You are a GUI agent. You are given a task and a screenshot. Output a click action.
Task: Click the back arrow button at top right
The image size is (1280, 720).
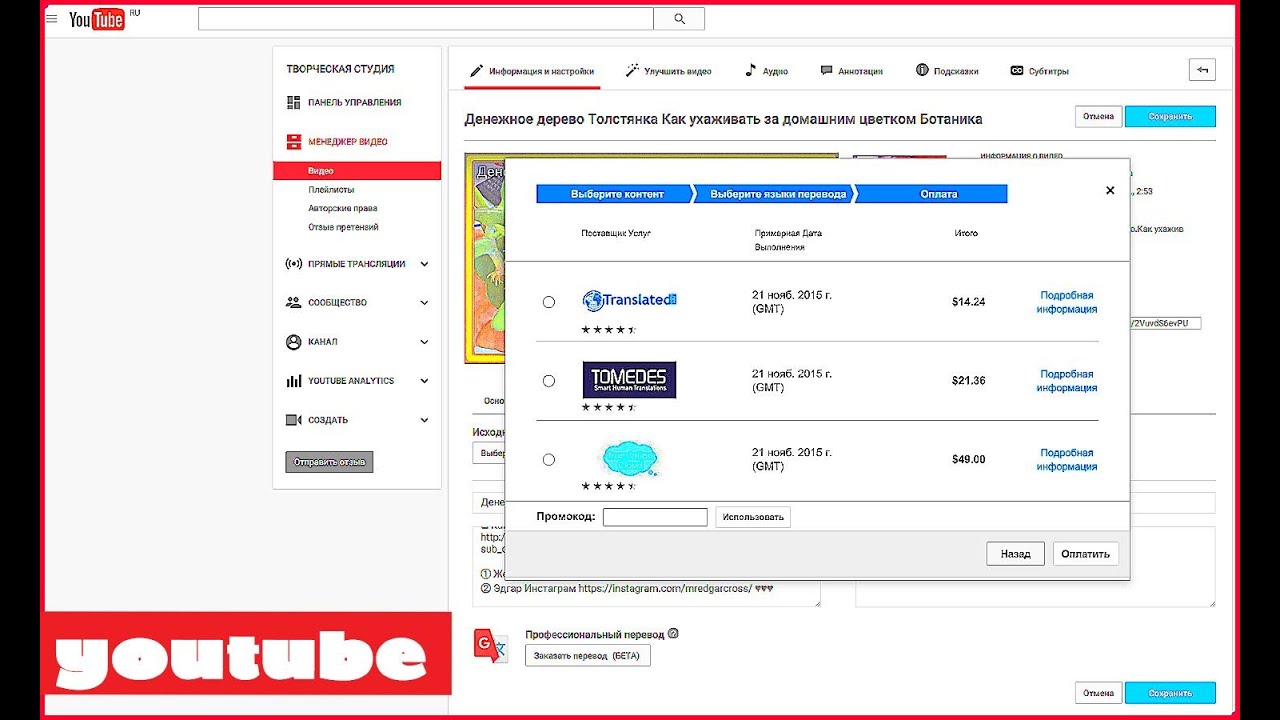1202,70
